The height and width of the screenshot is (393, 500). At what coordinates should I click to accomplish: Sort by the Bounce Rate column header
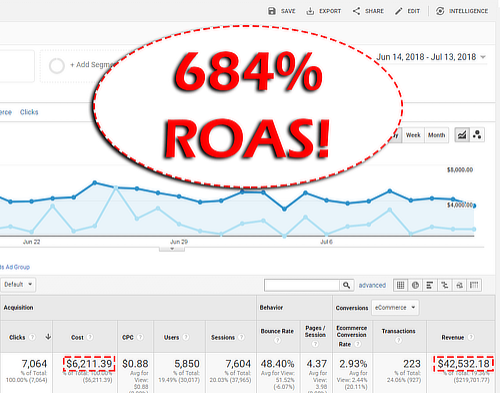(x=277, y=331)
